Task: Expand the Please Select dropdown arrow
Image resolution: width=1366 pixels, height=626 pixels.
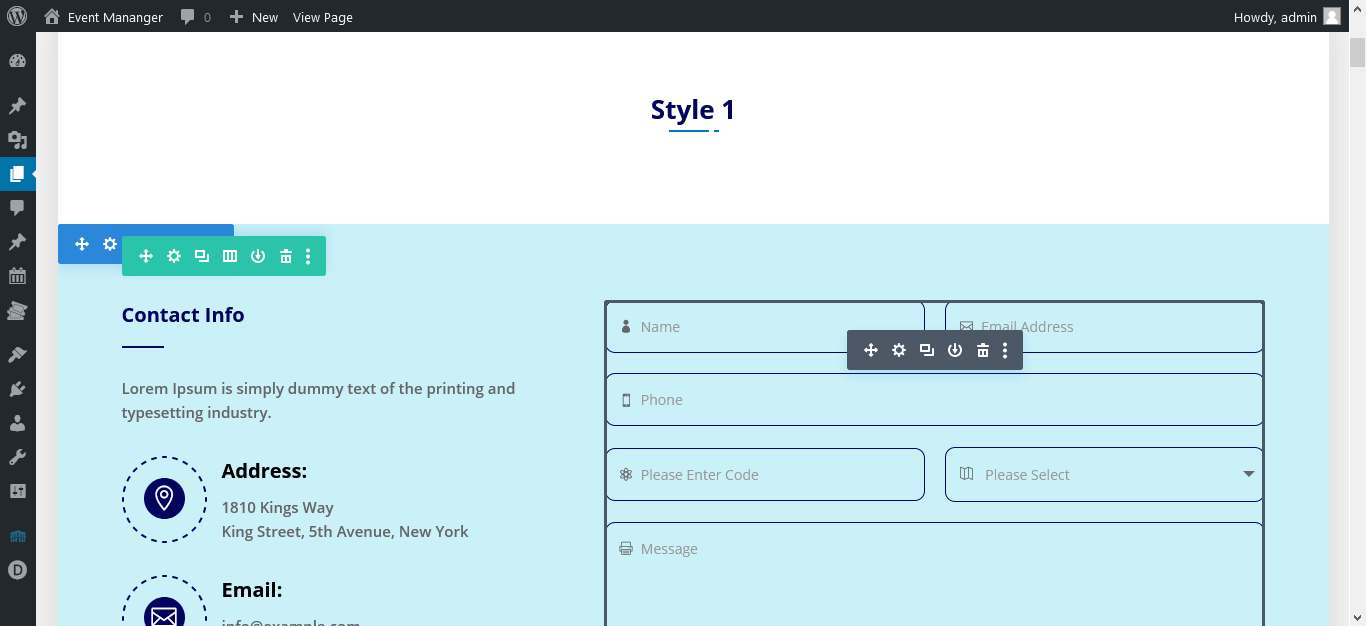Action: tap(1249, 474)
